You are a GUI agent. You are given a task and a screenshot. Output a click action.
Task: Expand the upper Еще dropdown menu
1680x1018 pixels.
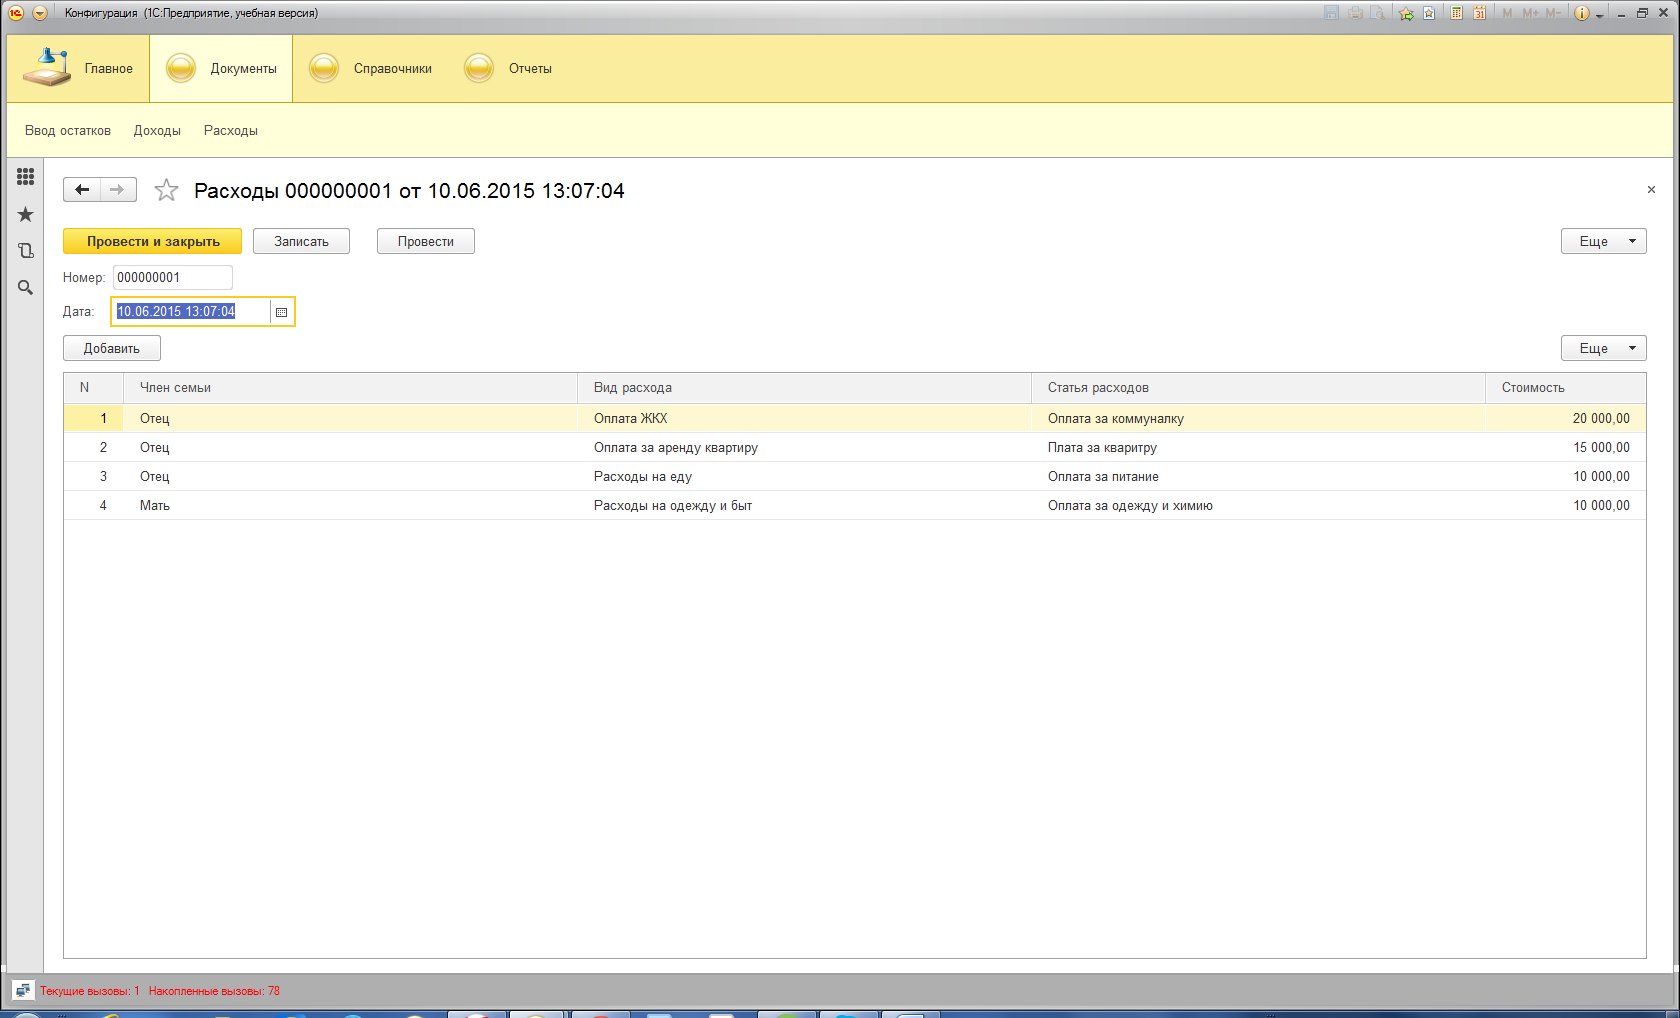(x=1603, y=241)
